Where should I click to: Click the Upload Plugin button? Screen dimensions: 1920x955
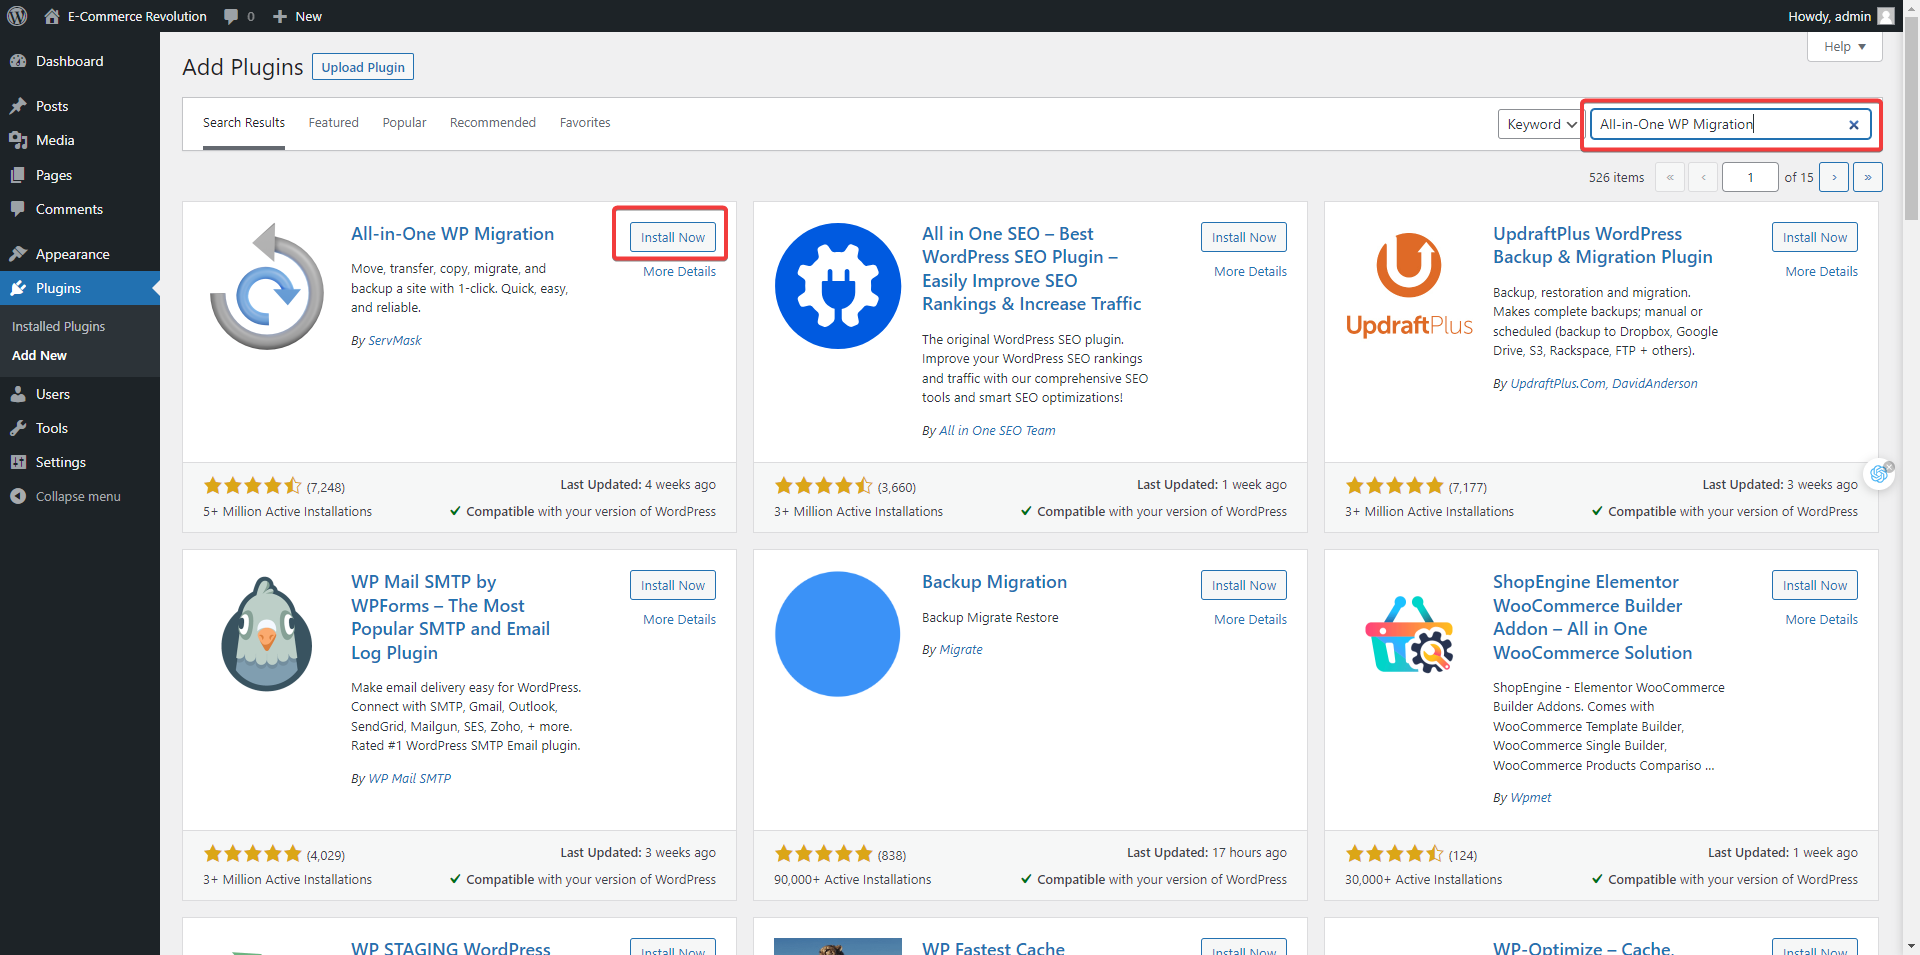click(x=363, y=67)
